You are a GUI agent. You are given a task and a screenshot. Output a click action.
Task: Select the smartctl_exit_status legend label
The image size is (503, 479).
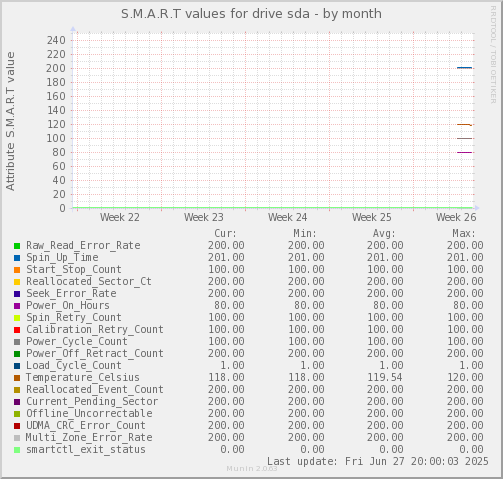[86, 450]
